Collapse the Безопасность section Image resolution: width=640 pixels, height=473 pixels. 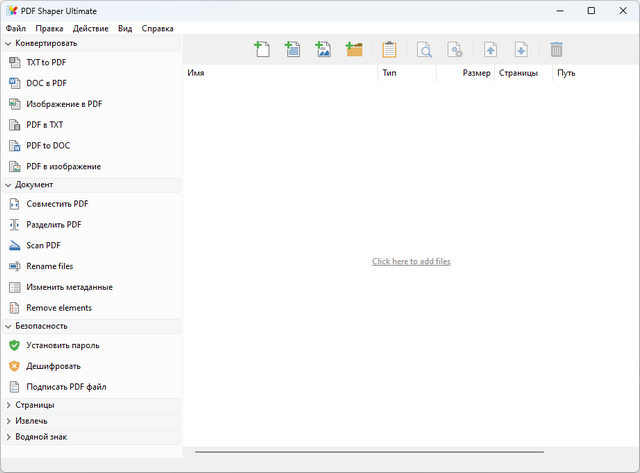coord(9,326)
